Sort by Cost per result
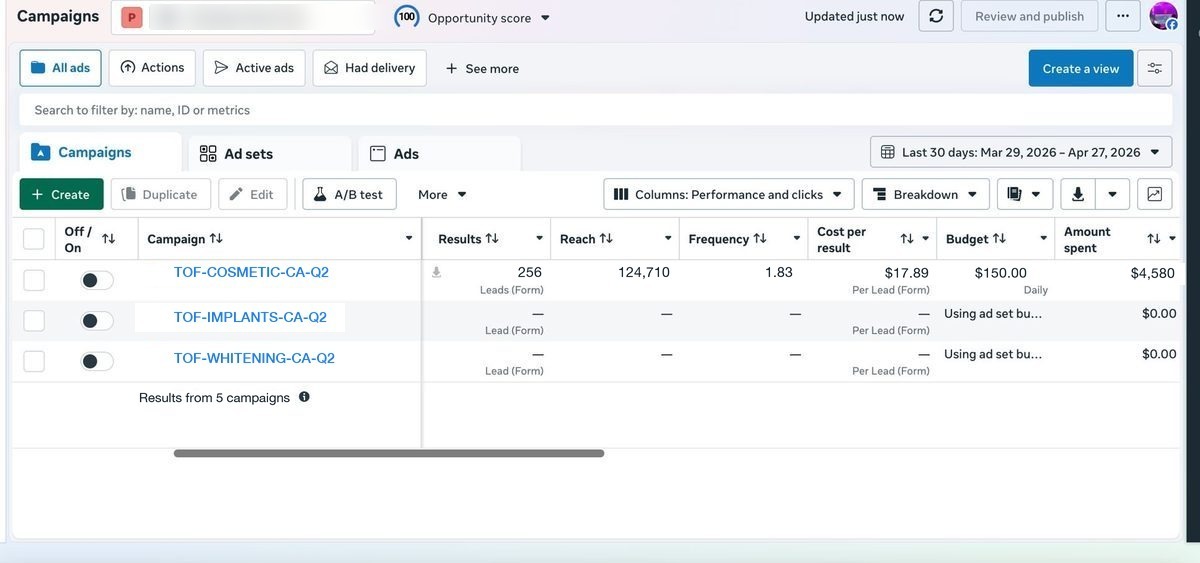This screenshot has width=1200, height=563. pyautogui.click(x=907, y=239)
